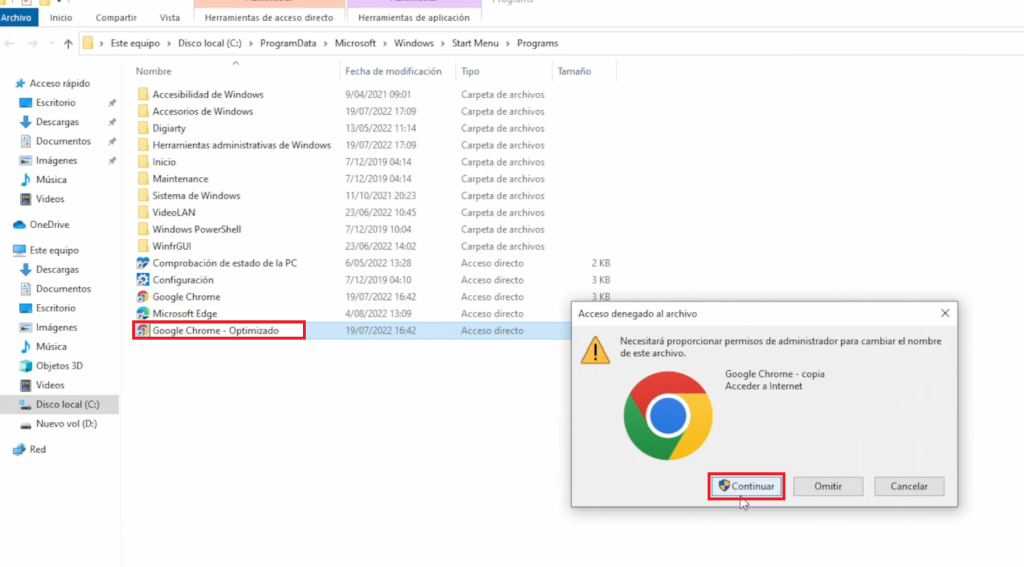Sort by the Tipo column header
The height and width of the screenshot is (567, 1024).
pyautogui.click(x=470, y=71)
